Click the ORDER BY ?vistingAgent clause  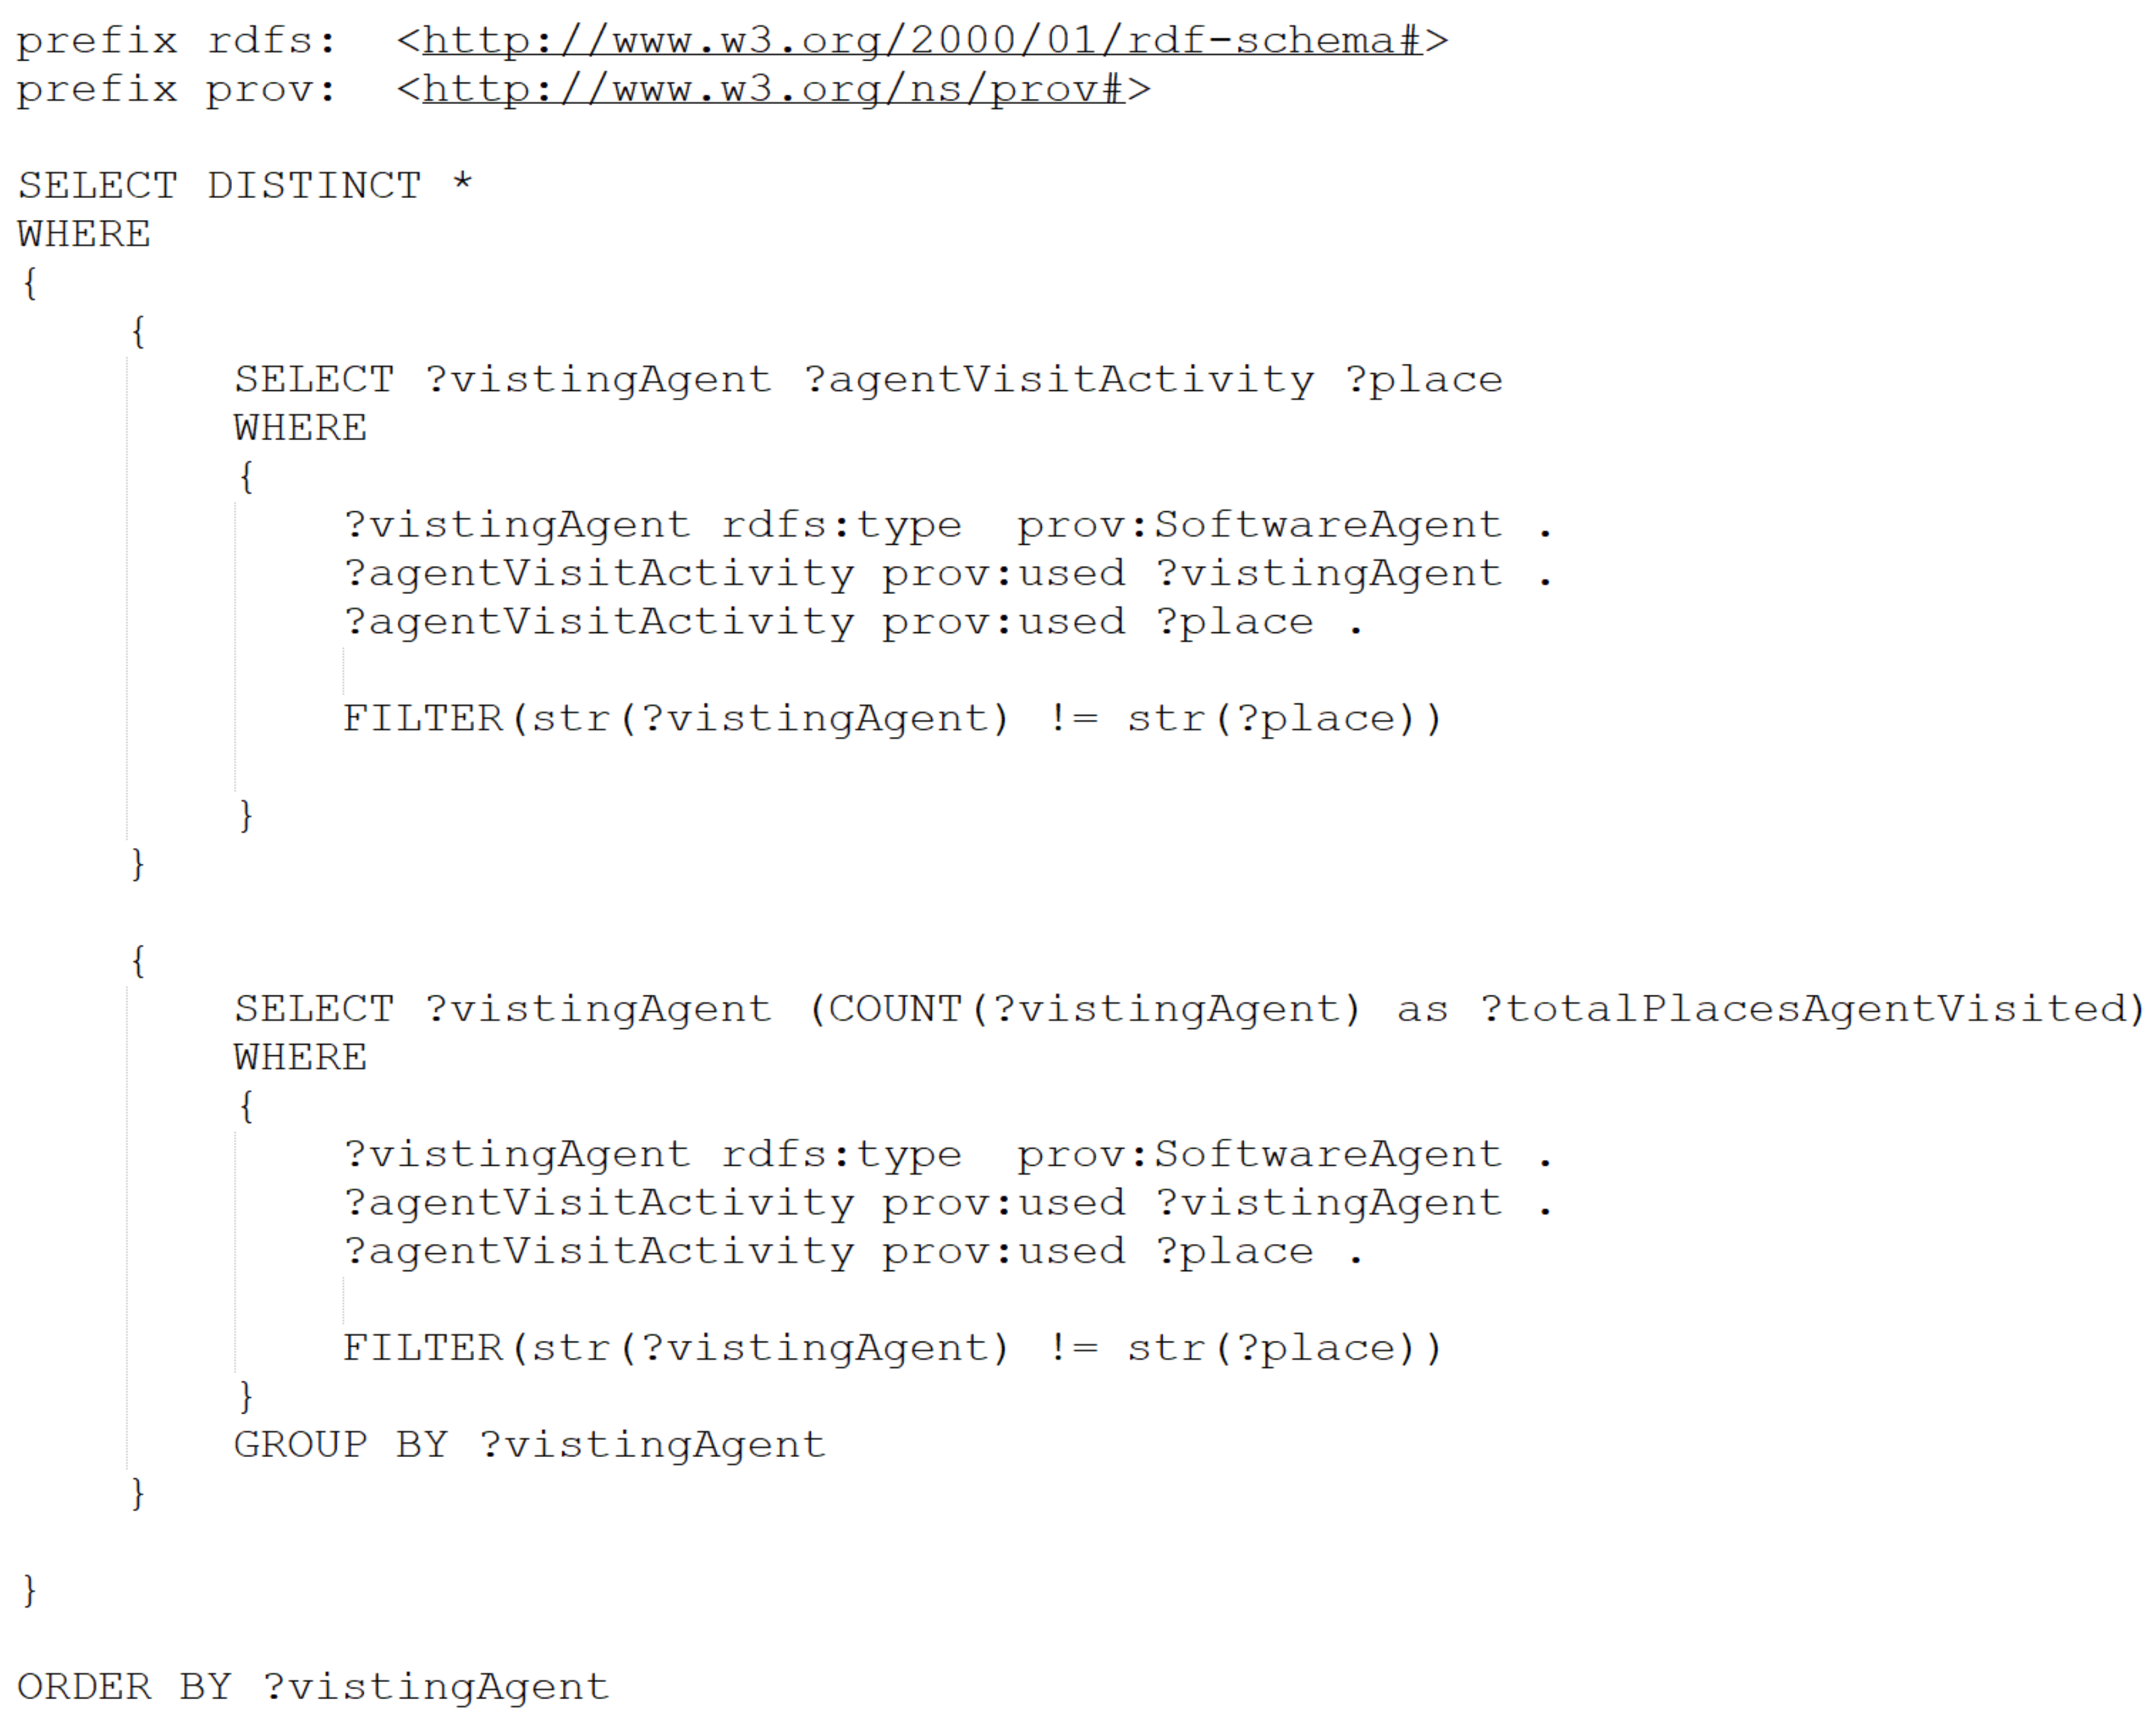tap(313, 1688)
